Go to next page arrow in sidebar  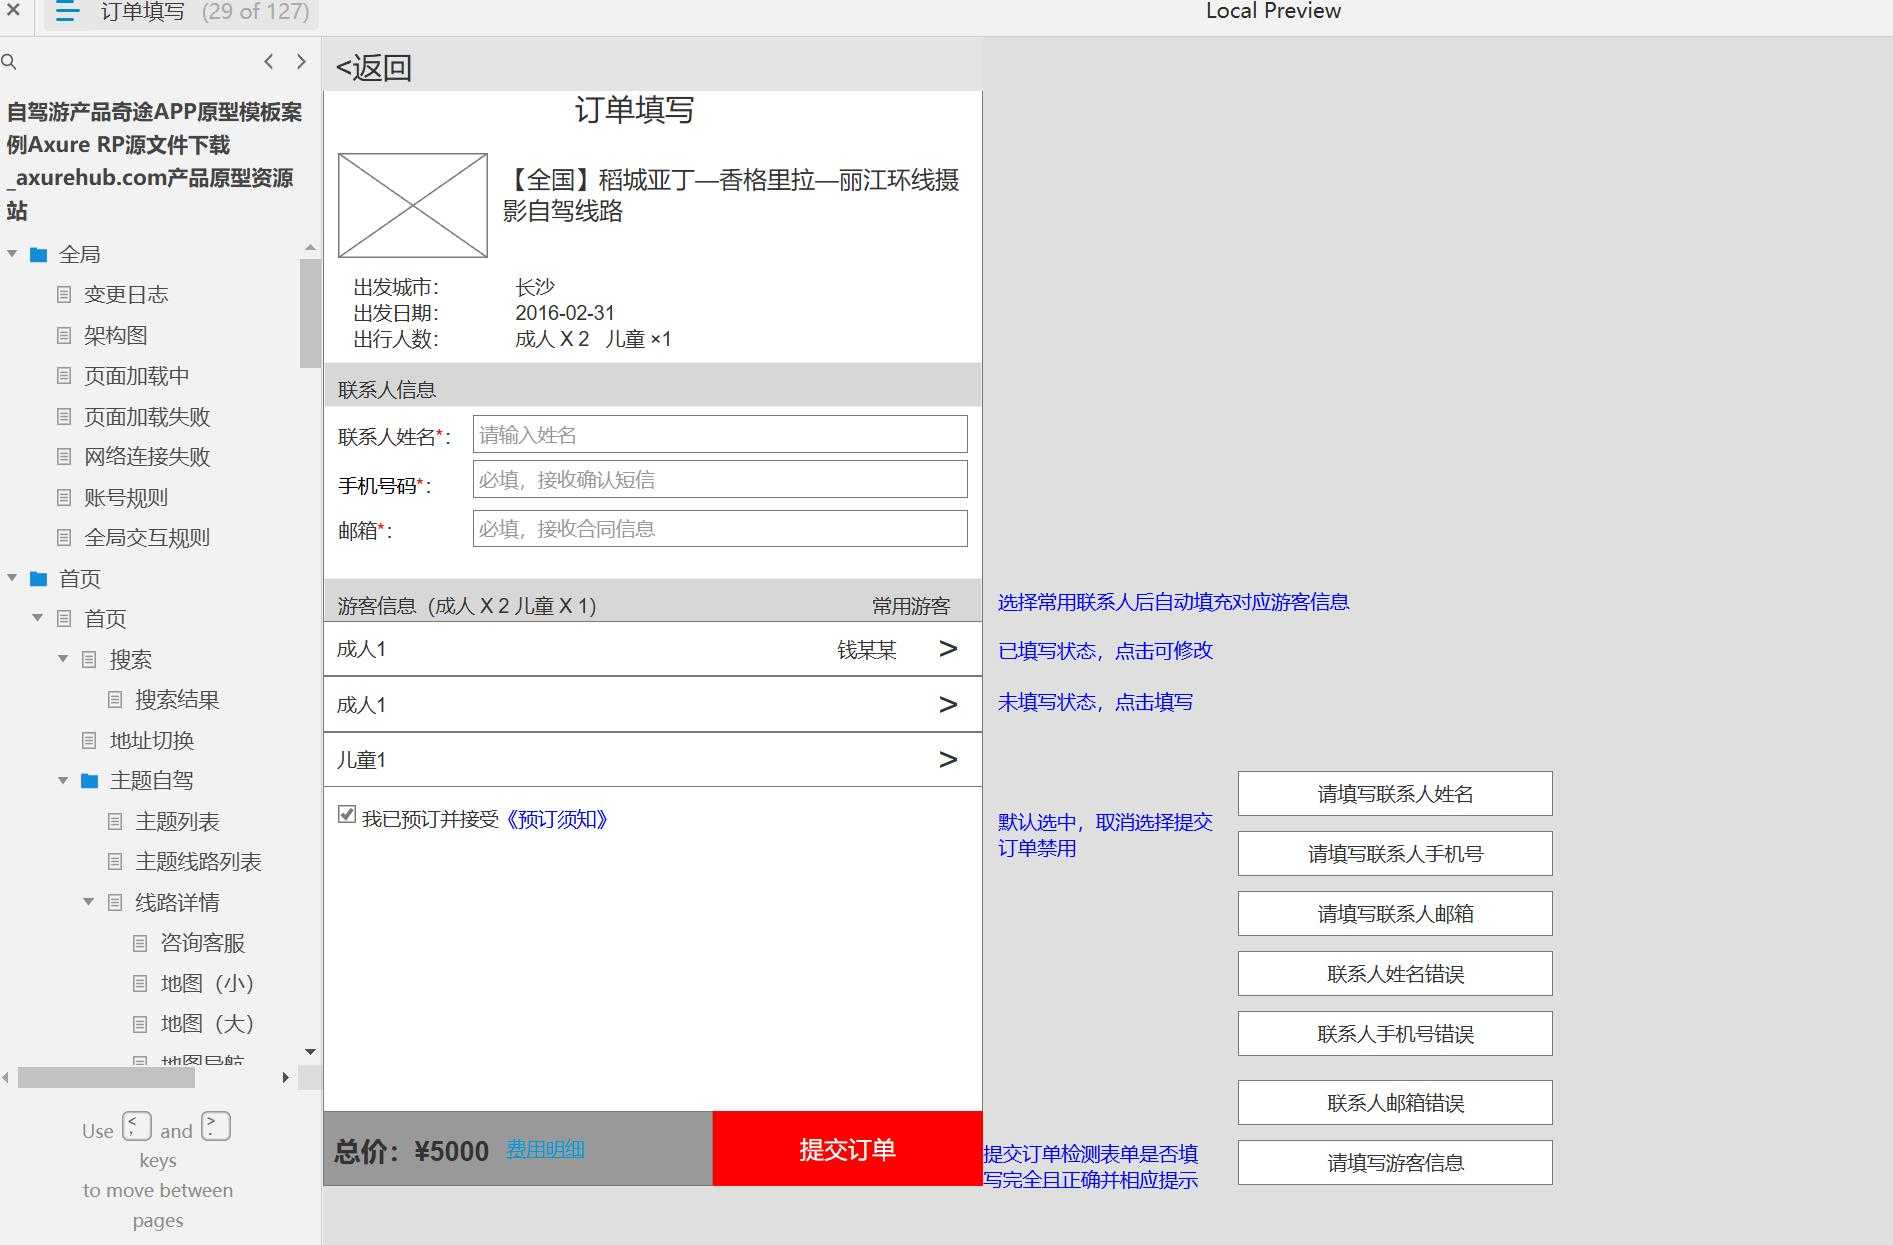[301, 62]
